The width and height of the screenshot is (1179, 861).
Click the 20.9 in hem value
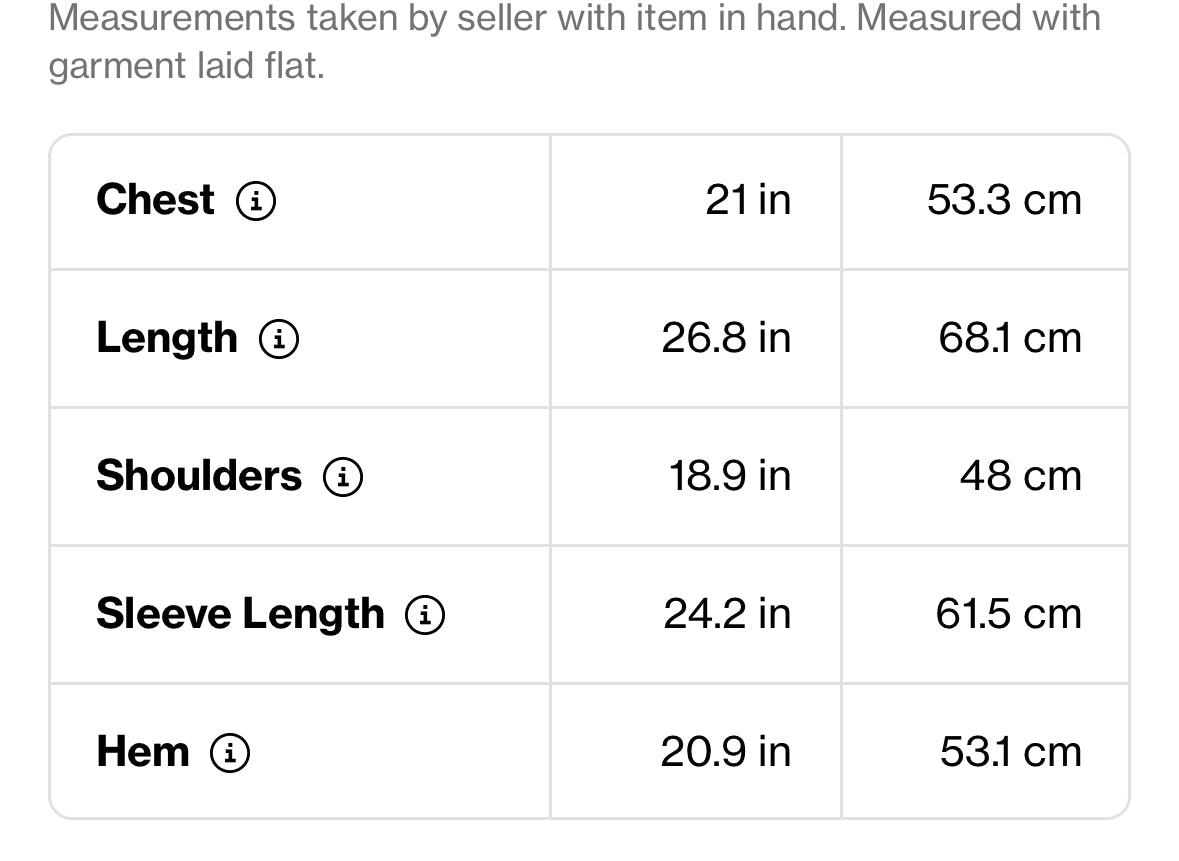tap(726, 752)
